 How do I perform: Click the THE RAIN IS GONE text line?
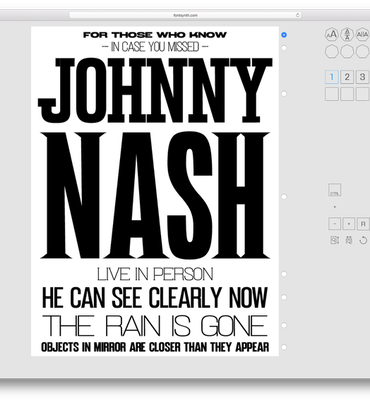click(155, 326)
